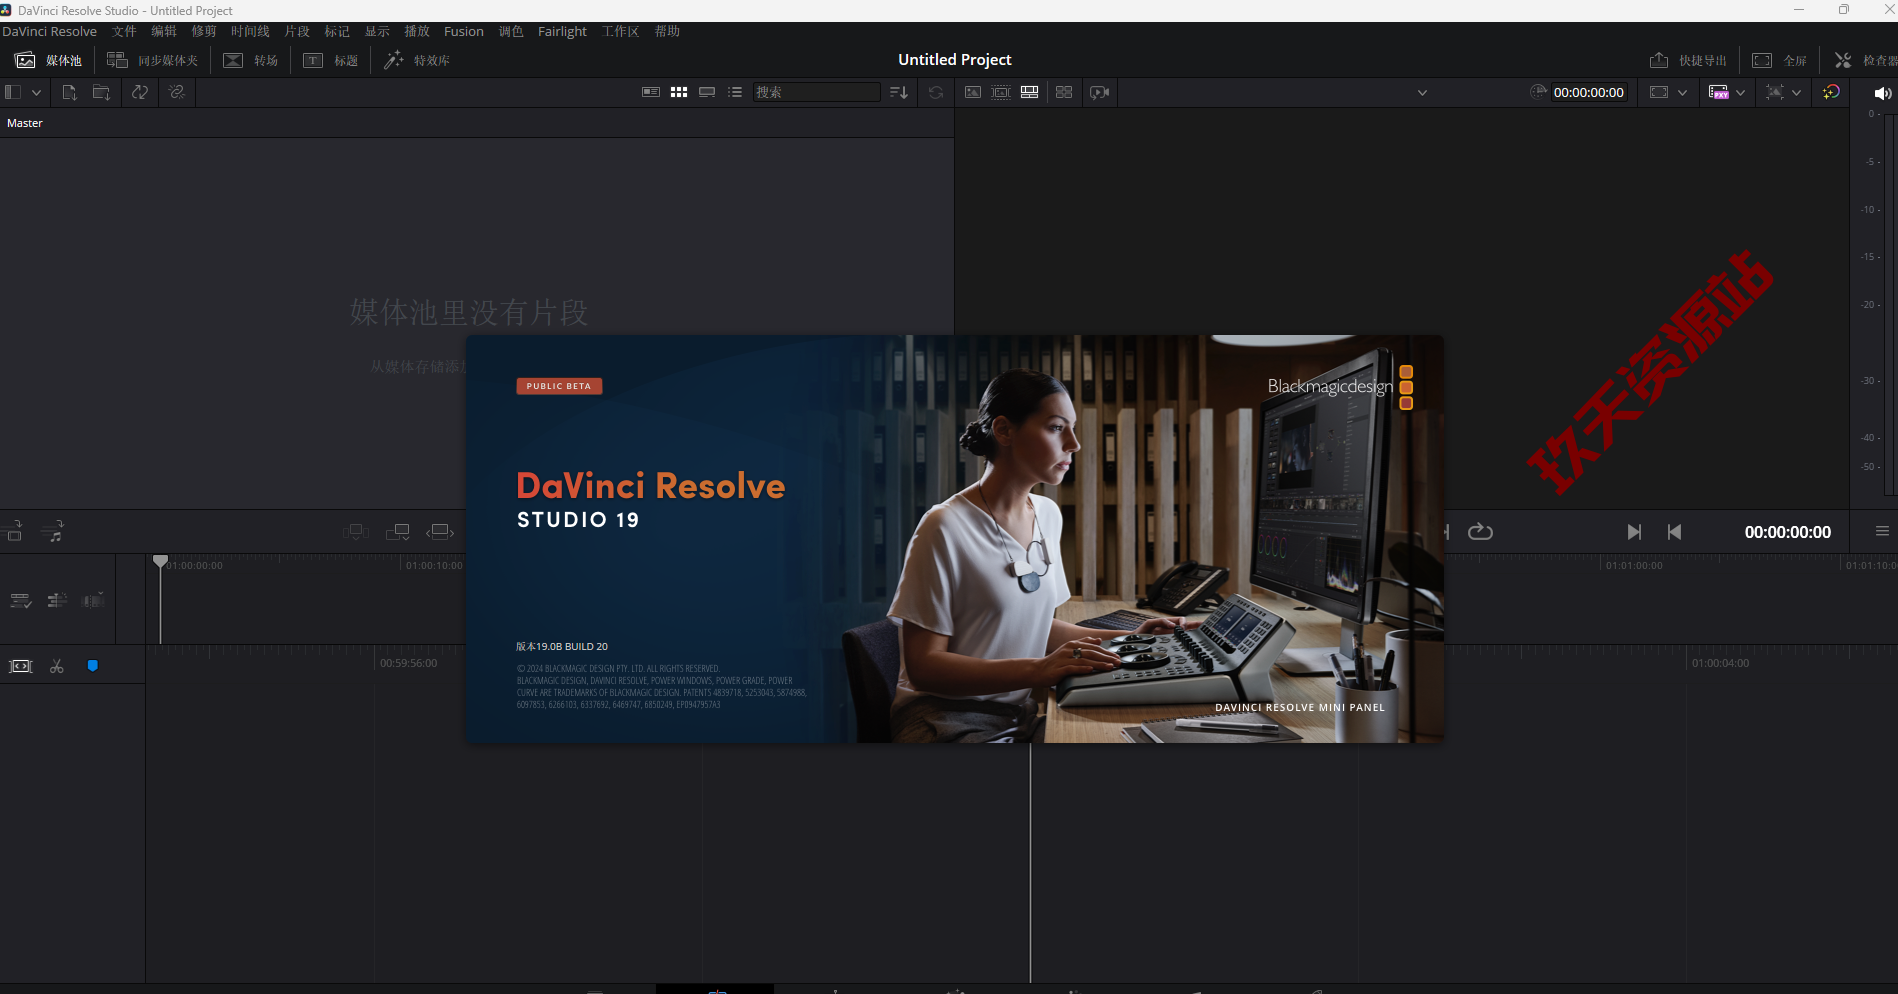Open the Fusion menu
Screen dimensions: 1898x994
pyautogui.click(x=464, y=31)
